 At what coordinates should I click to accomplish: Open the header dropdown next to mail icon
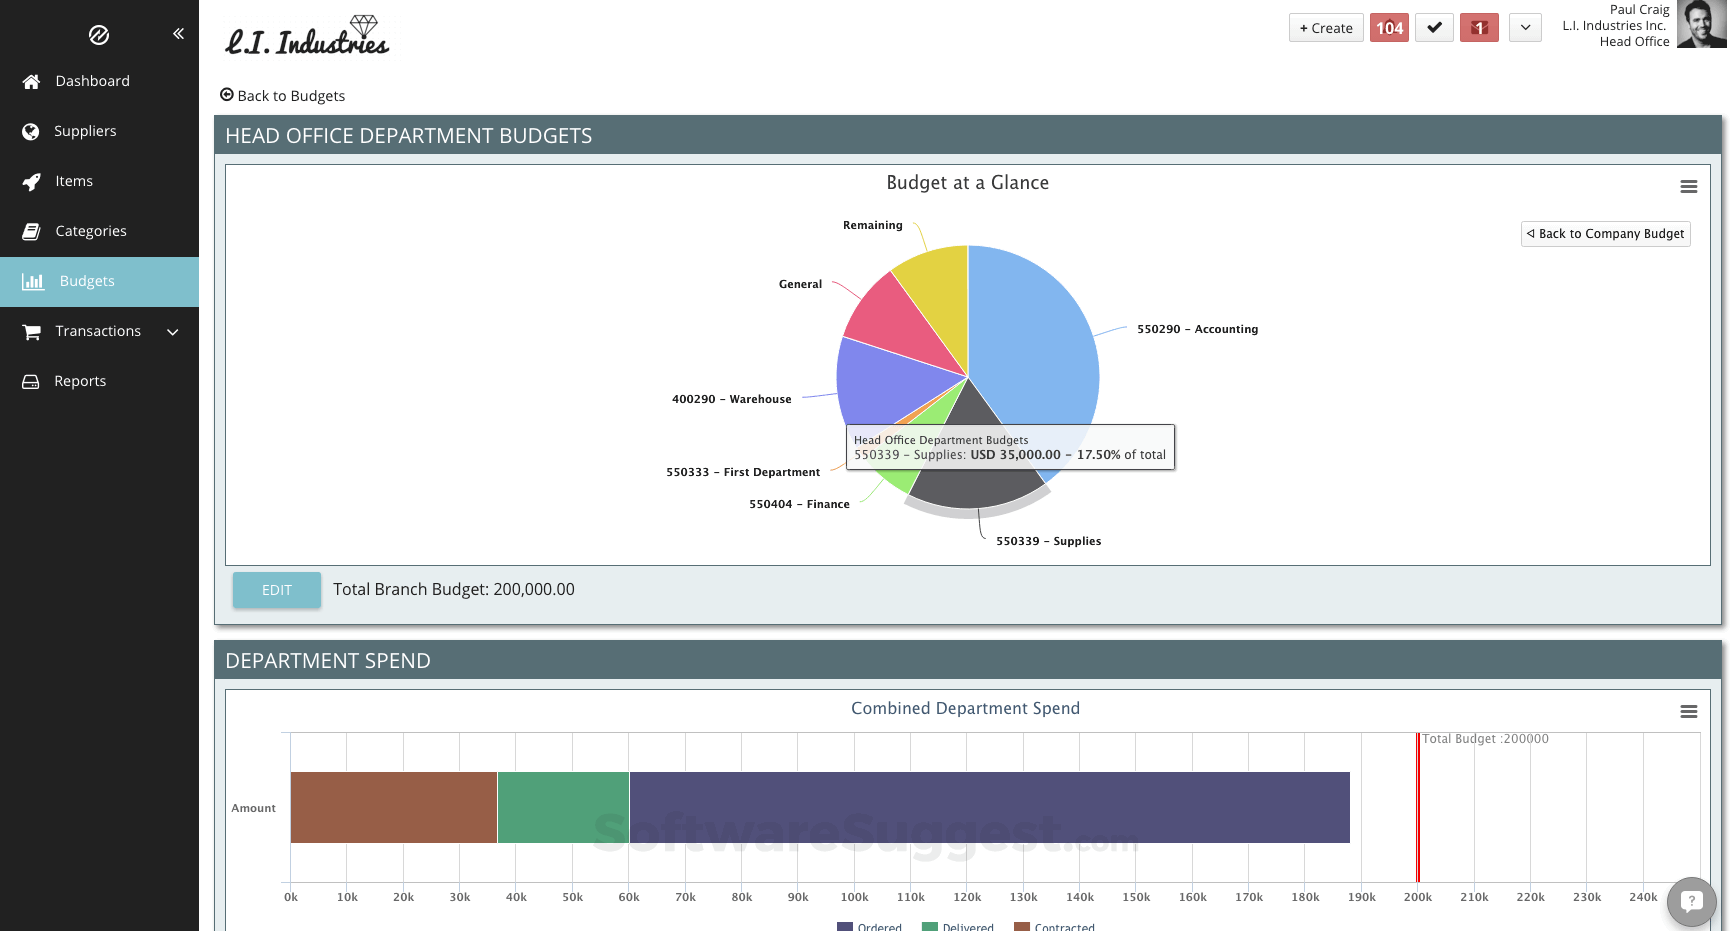[x=1524, y=28]
